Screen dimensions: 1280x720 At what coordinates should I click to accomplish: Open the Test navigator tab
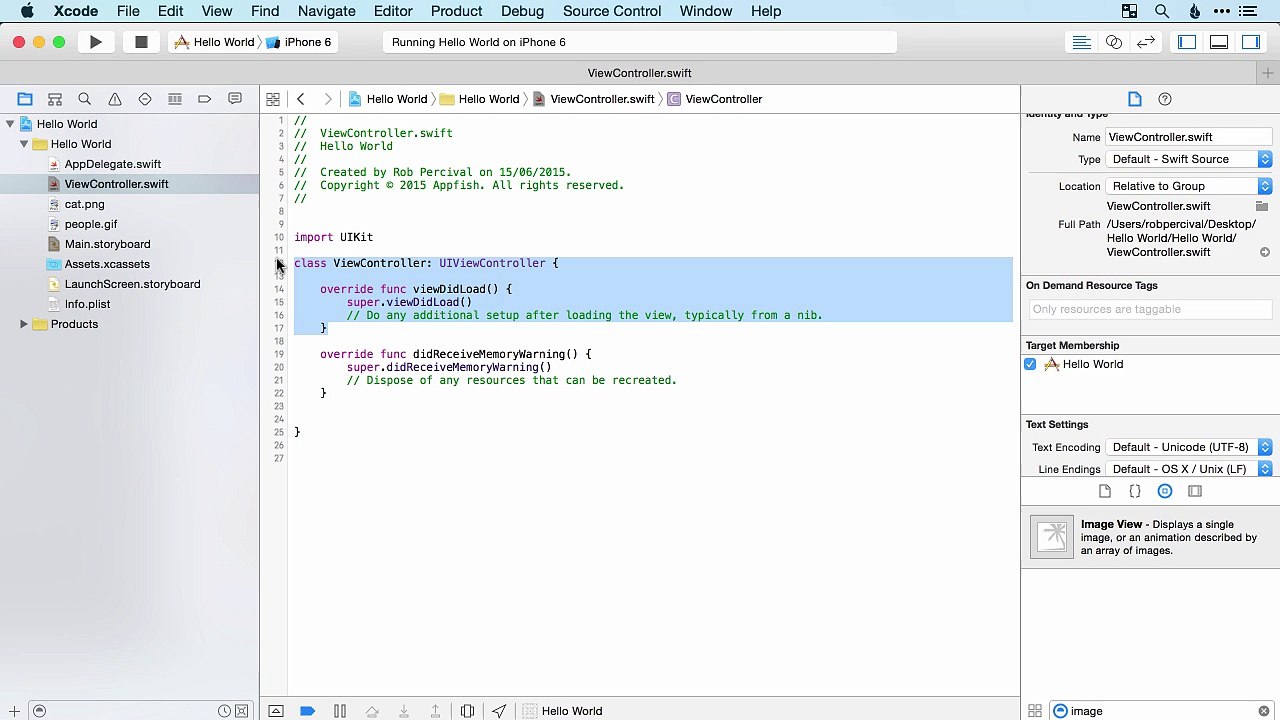145,99
